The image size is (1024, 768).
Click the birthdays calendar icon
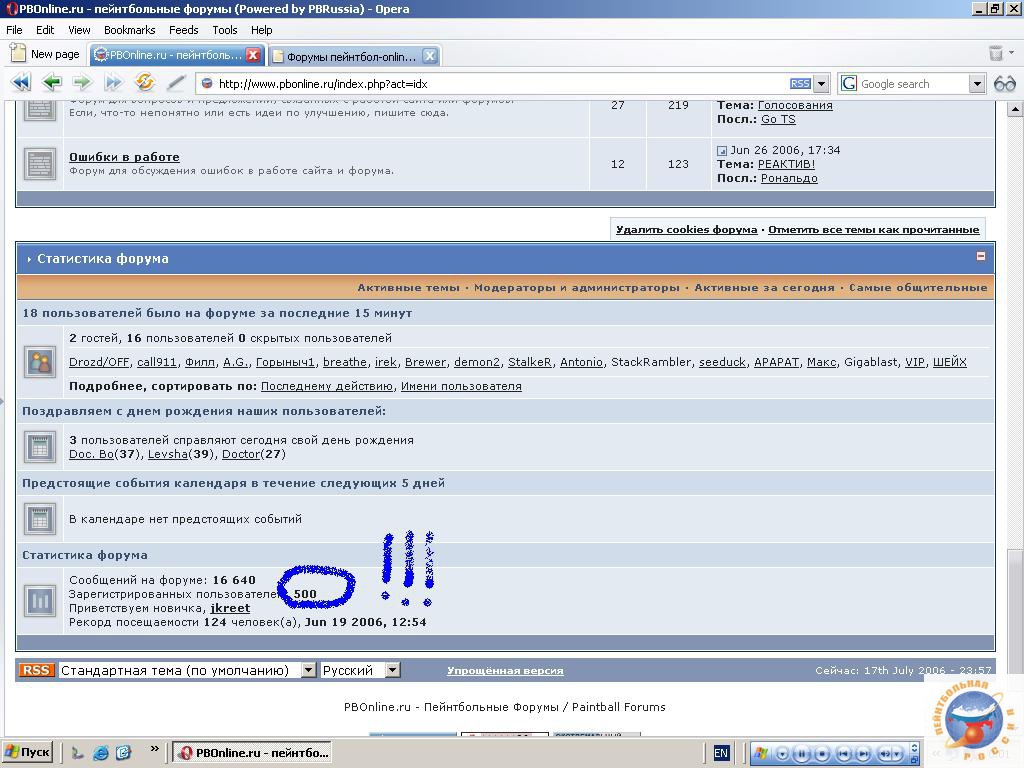40,447
